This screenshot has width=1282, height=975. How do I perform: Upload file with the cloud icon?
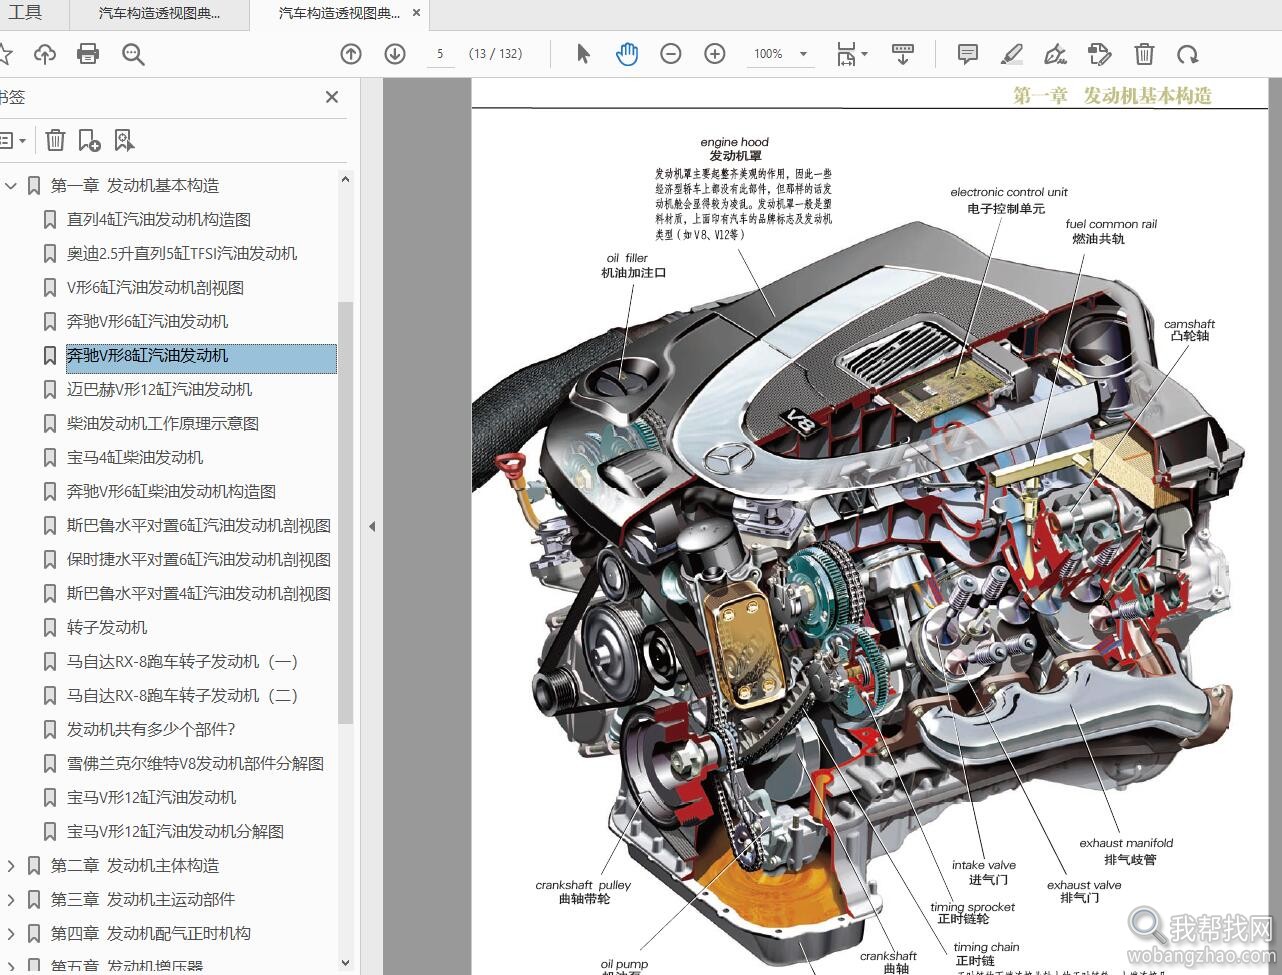tap(44, 54)
